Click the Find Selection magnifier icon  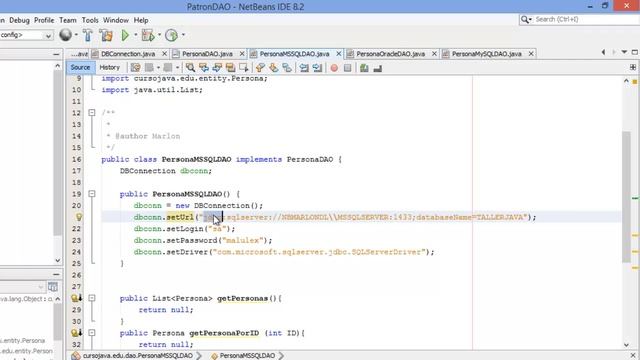pos(190,68)
